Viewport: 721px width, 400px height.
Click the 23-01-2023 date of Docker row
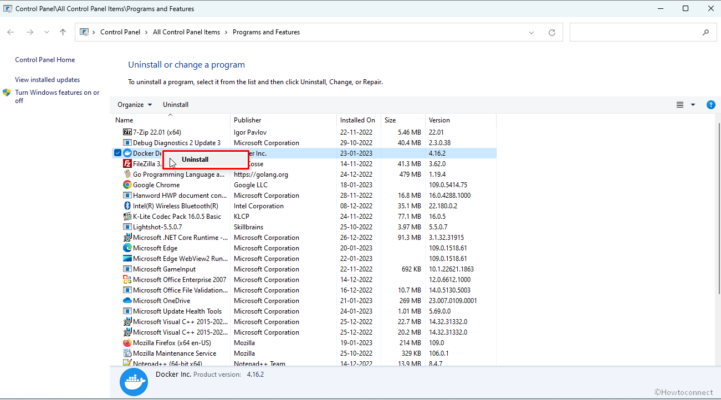tap(356, 153)
